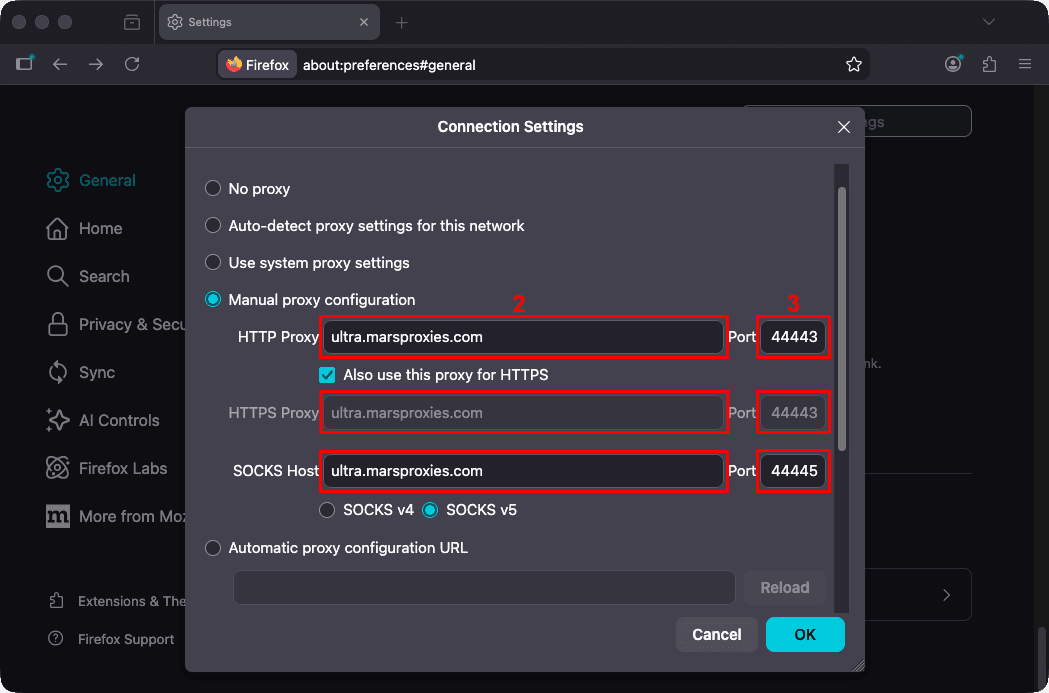Uncheck Also use this proxy for HTTPS
This screenshot has height=693, width=1049.
[327, 375]
